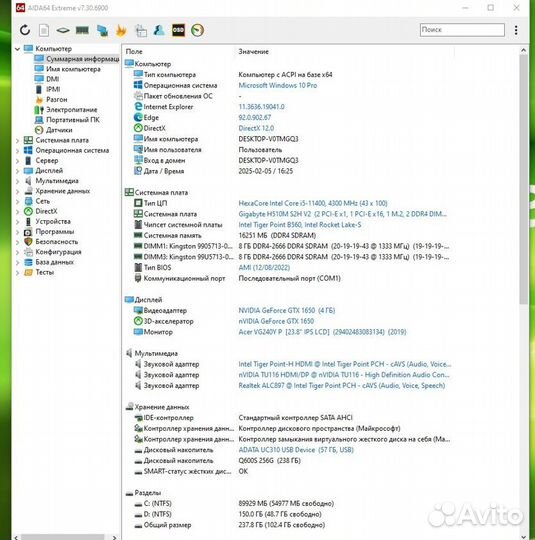Open the Microsoft Windows 10 Pro link
This screenshot has width=535, height=540.
tap(278, 85)
